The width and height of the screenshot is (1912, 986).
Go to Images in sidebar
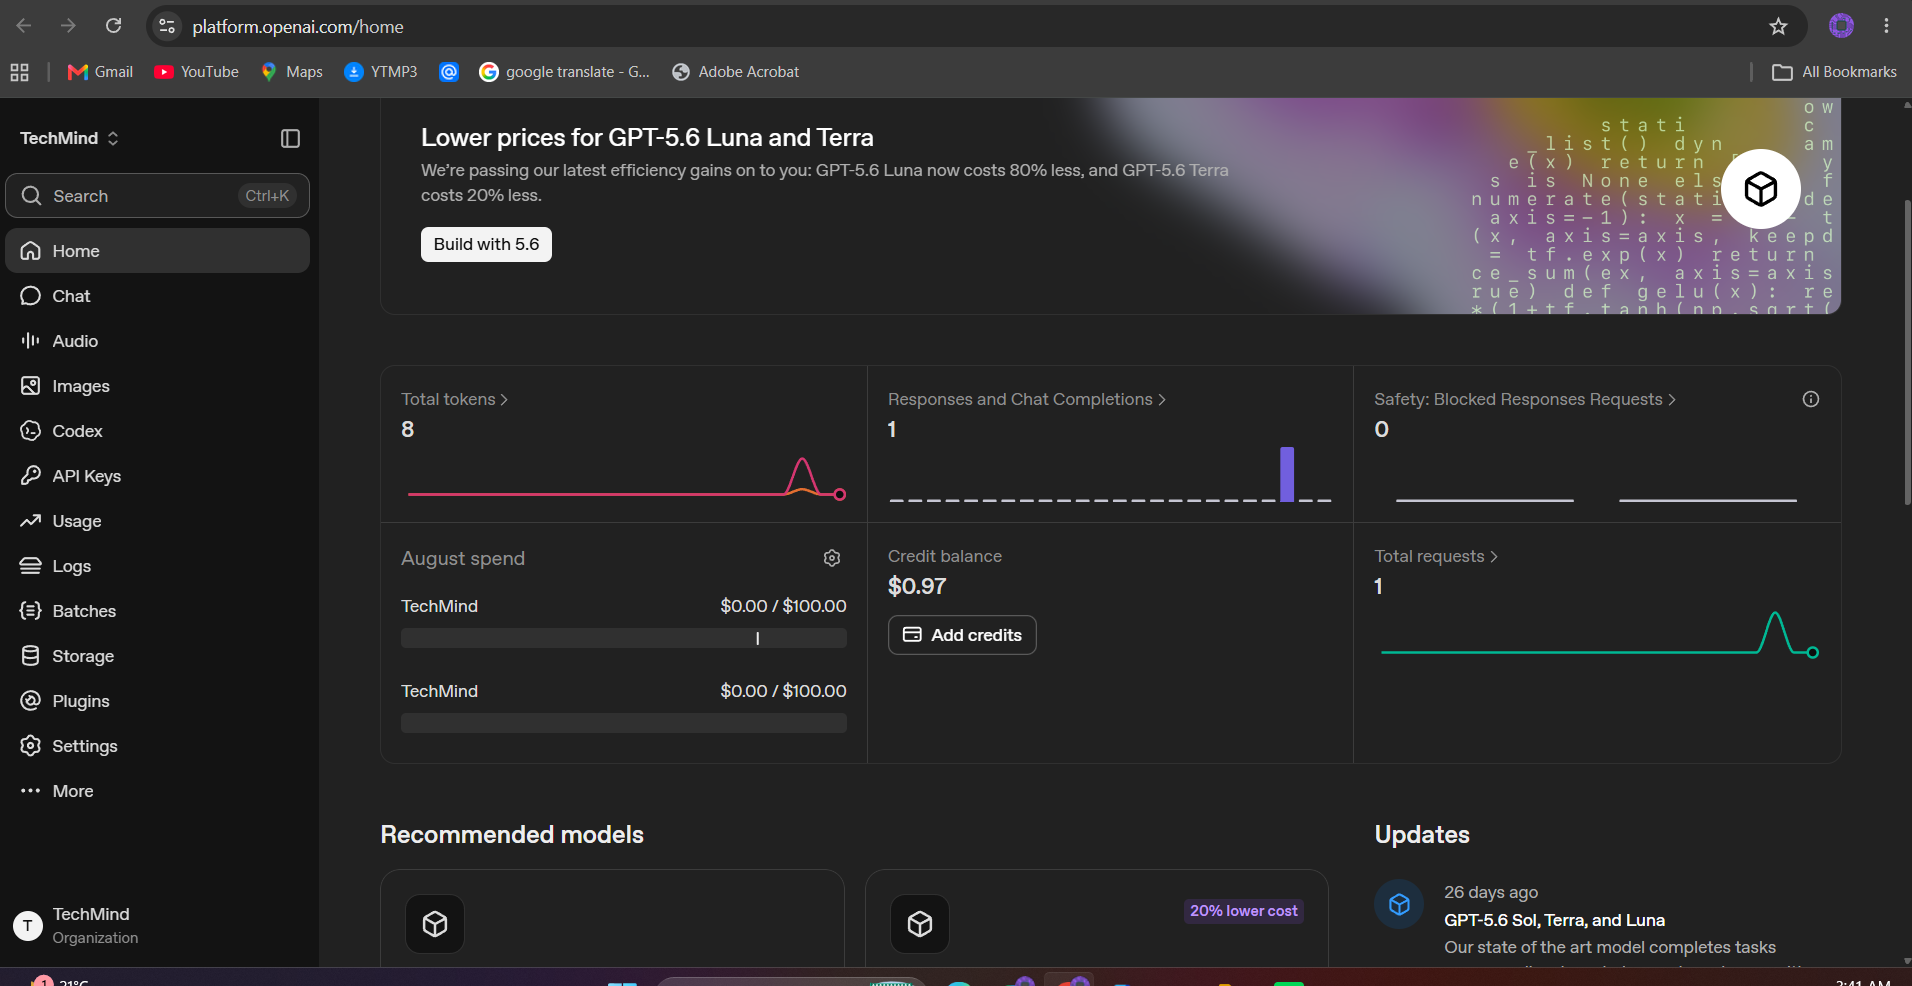pyautogui.click(x=157, y=386)
